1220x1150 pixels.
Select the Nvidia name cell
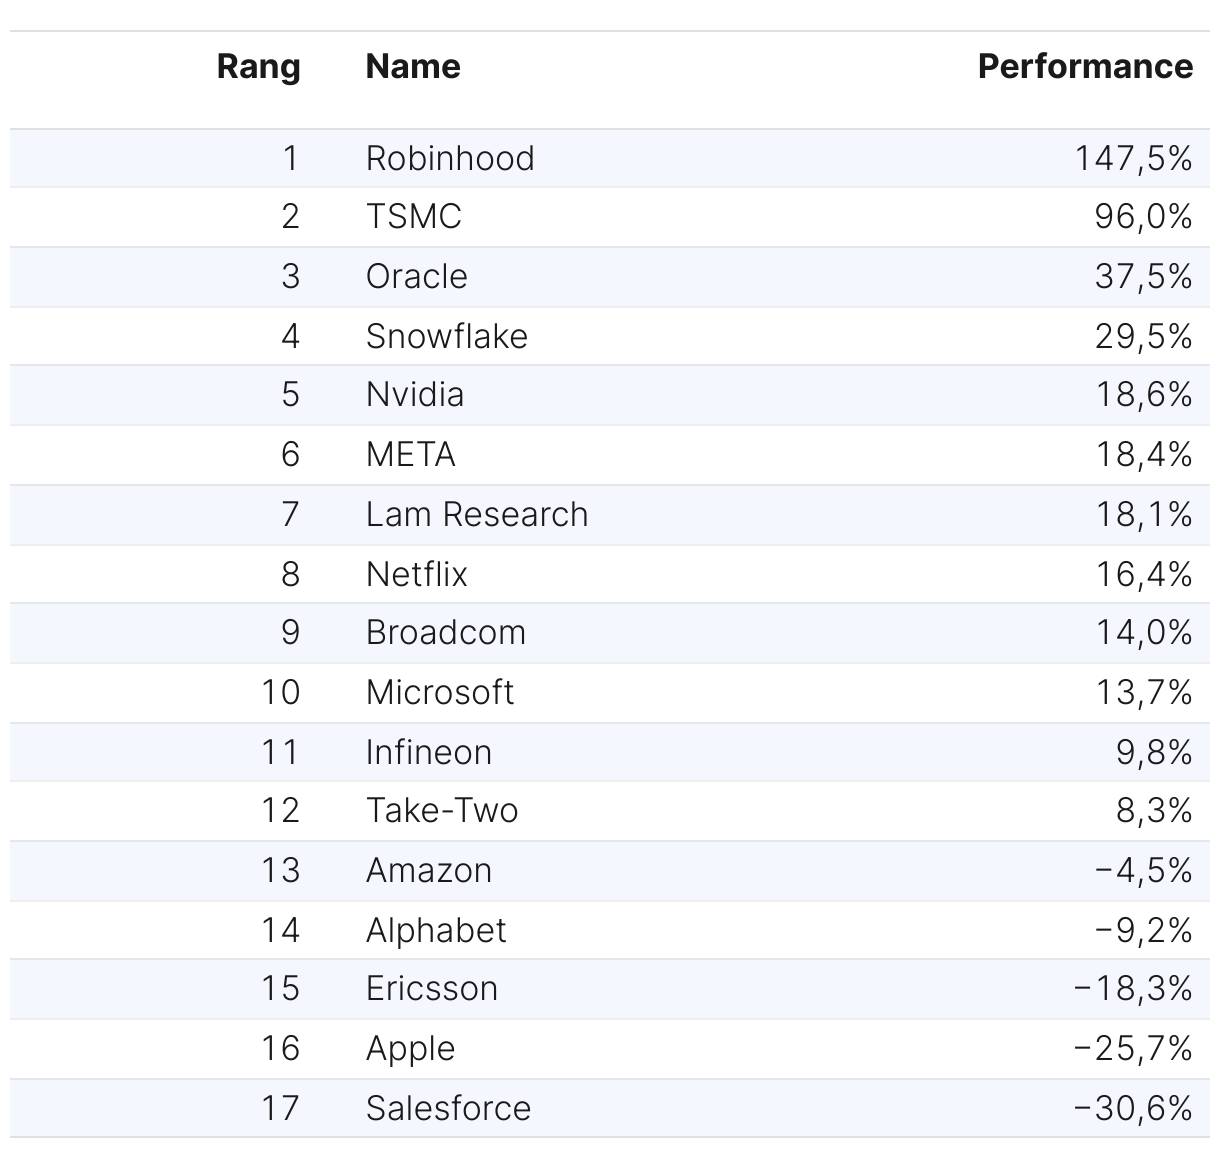pos(415,395)
